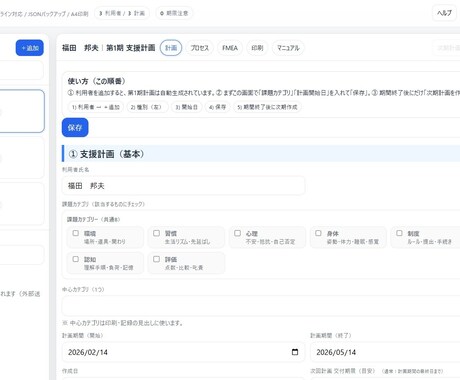460x380 pixels.
Task: Check the 心理 category checkbox
Action: click(x=237, y=233)
